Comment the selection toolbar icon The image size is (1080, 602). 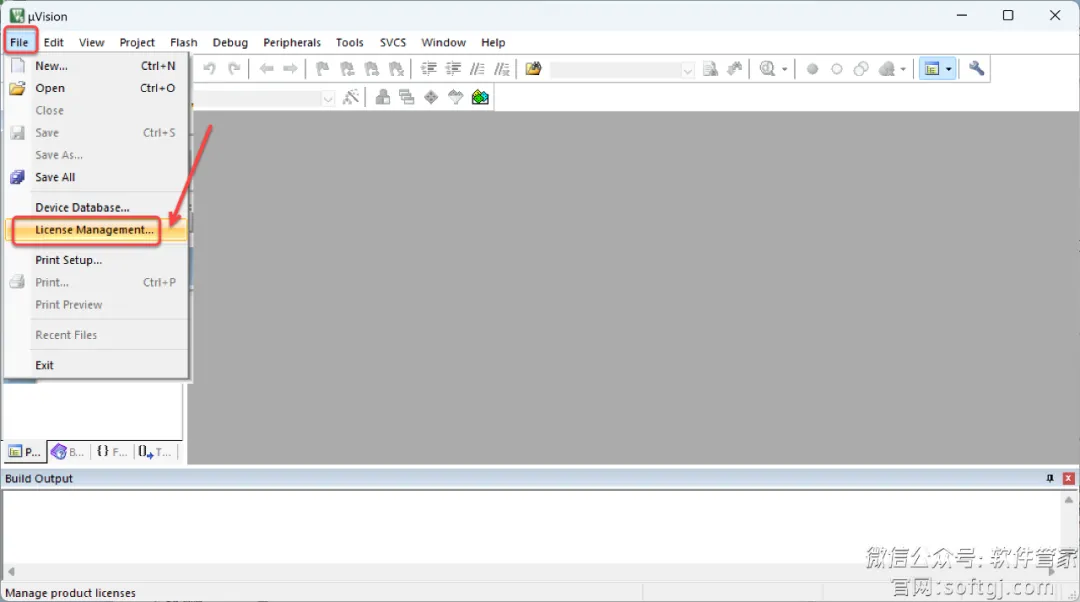pos(477,68)
